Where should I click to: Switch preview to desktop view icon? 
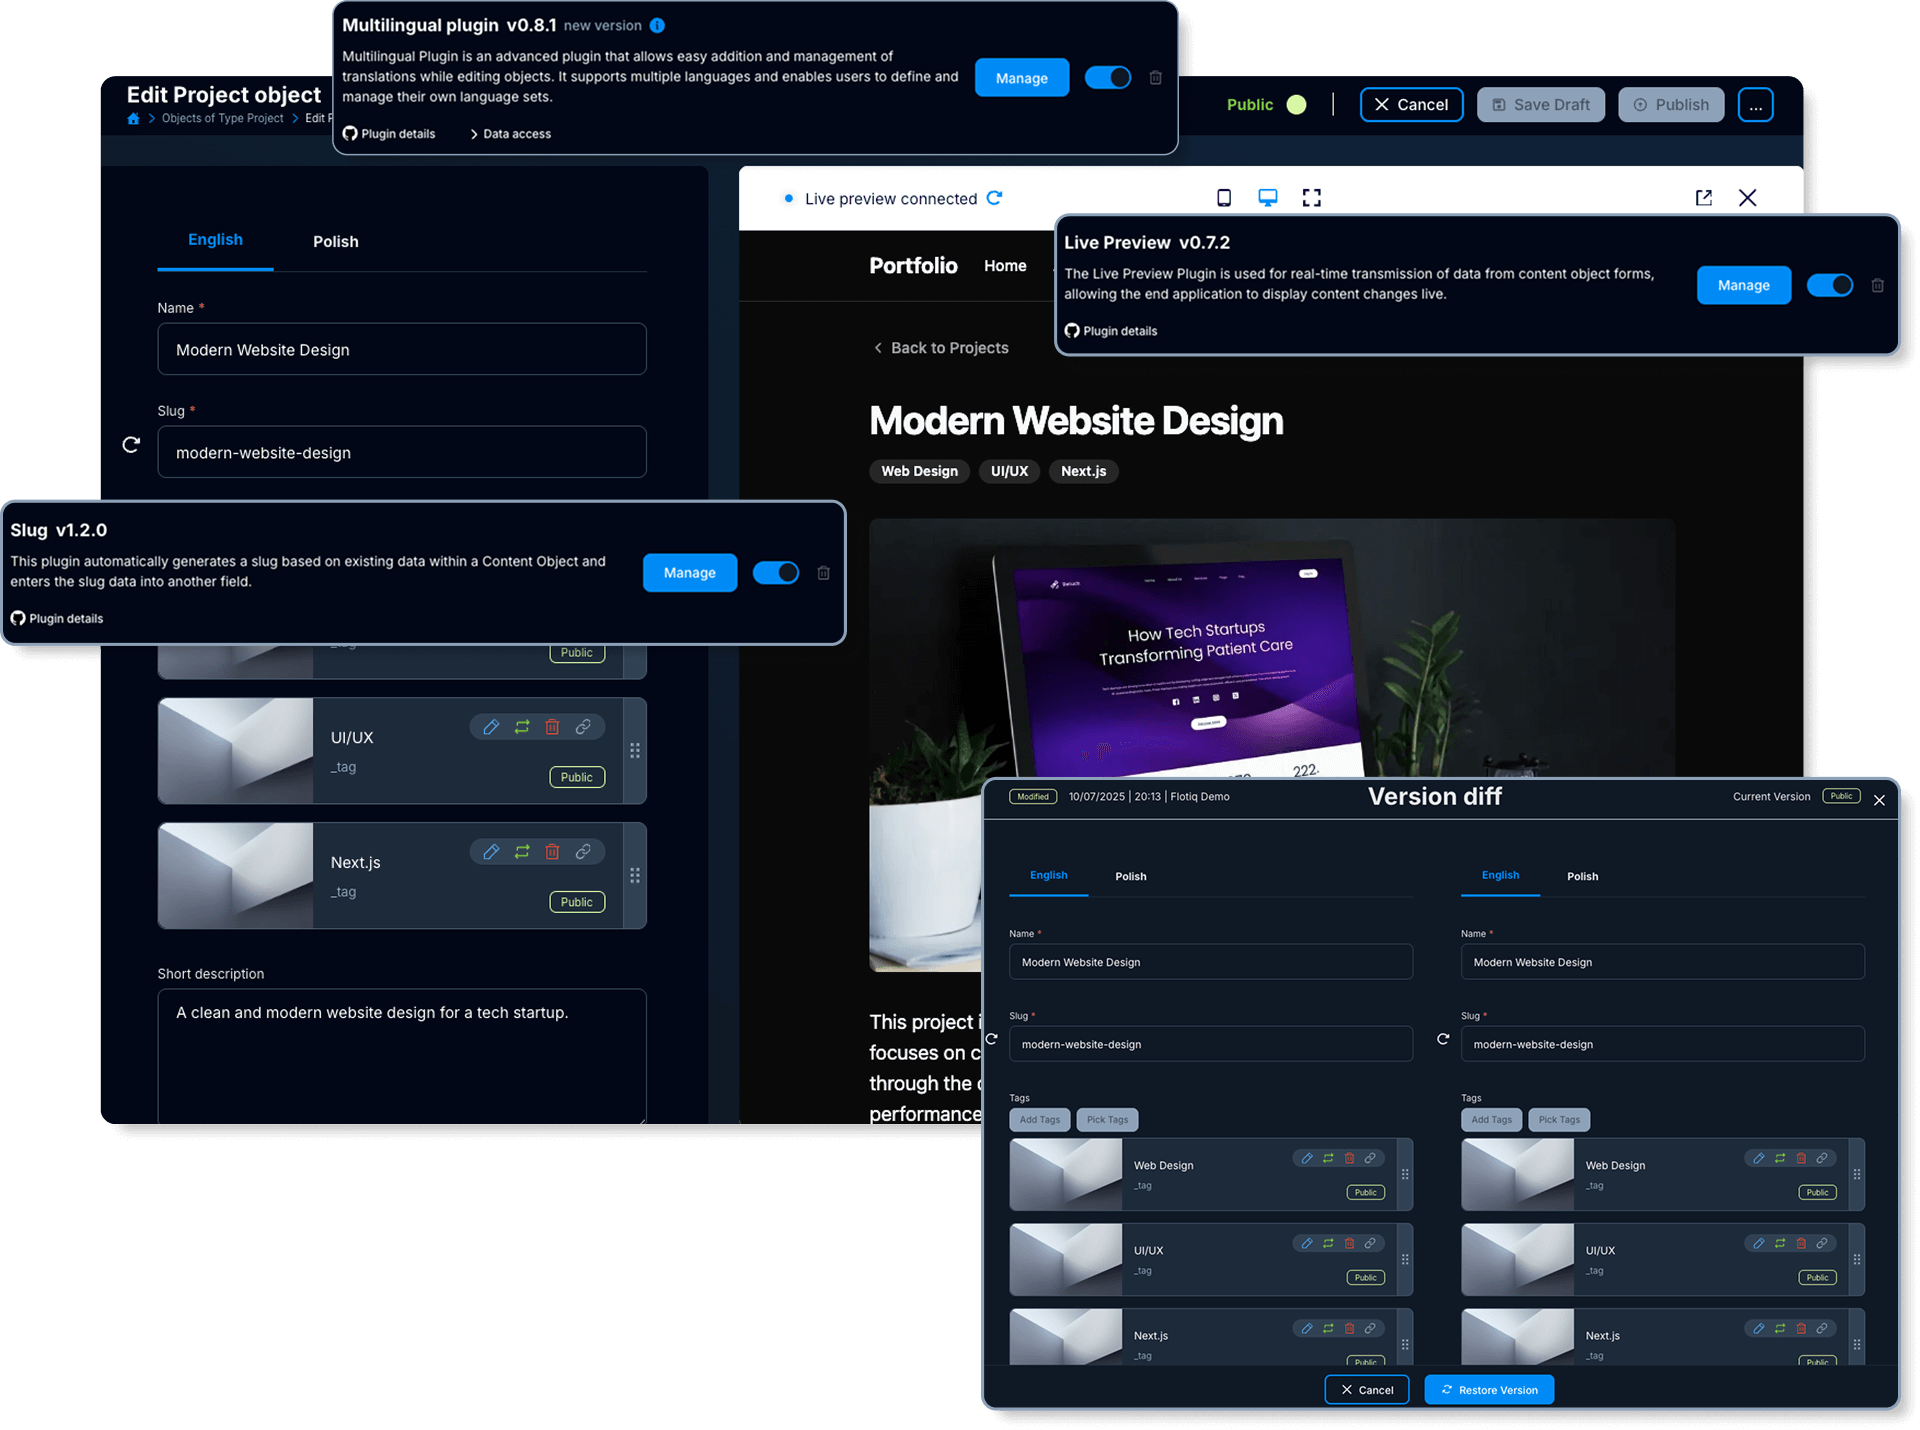1267,198
